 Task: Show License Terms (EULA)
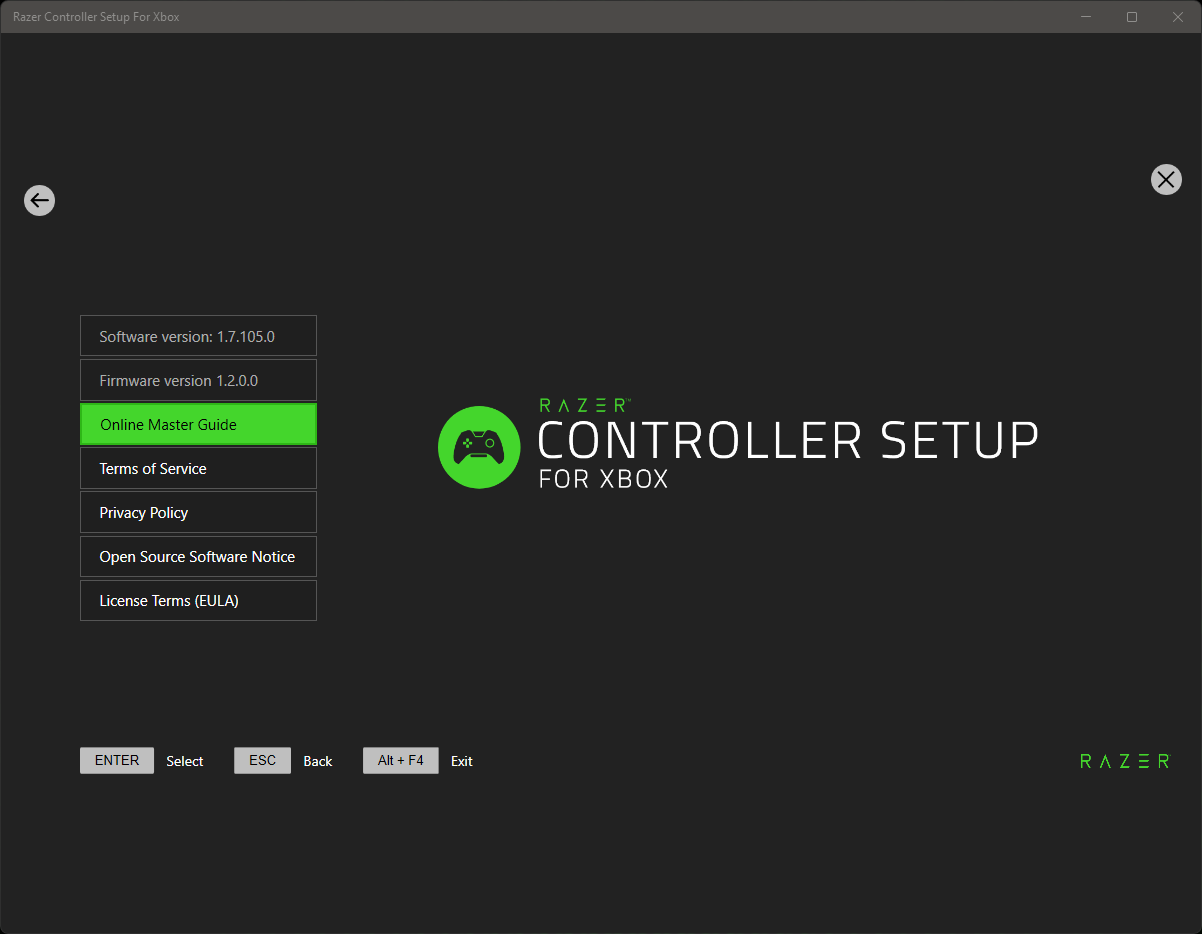click(198, 600)
